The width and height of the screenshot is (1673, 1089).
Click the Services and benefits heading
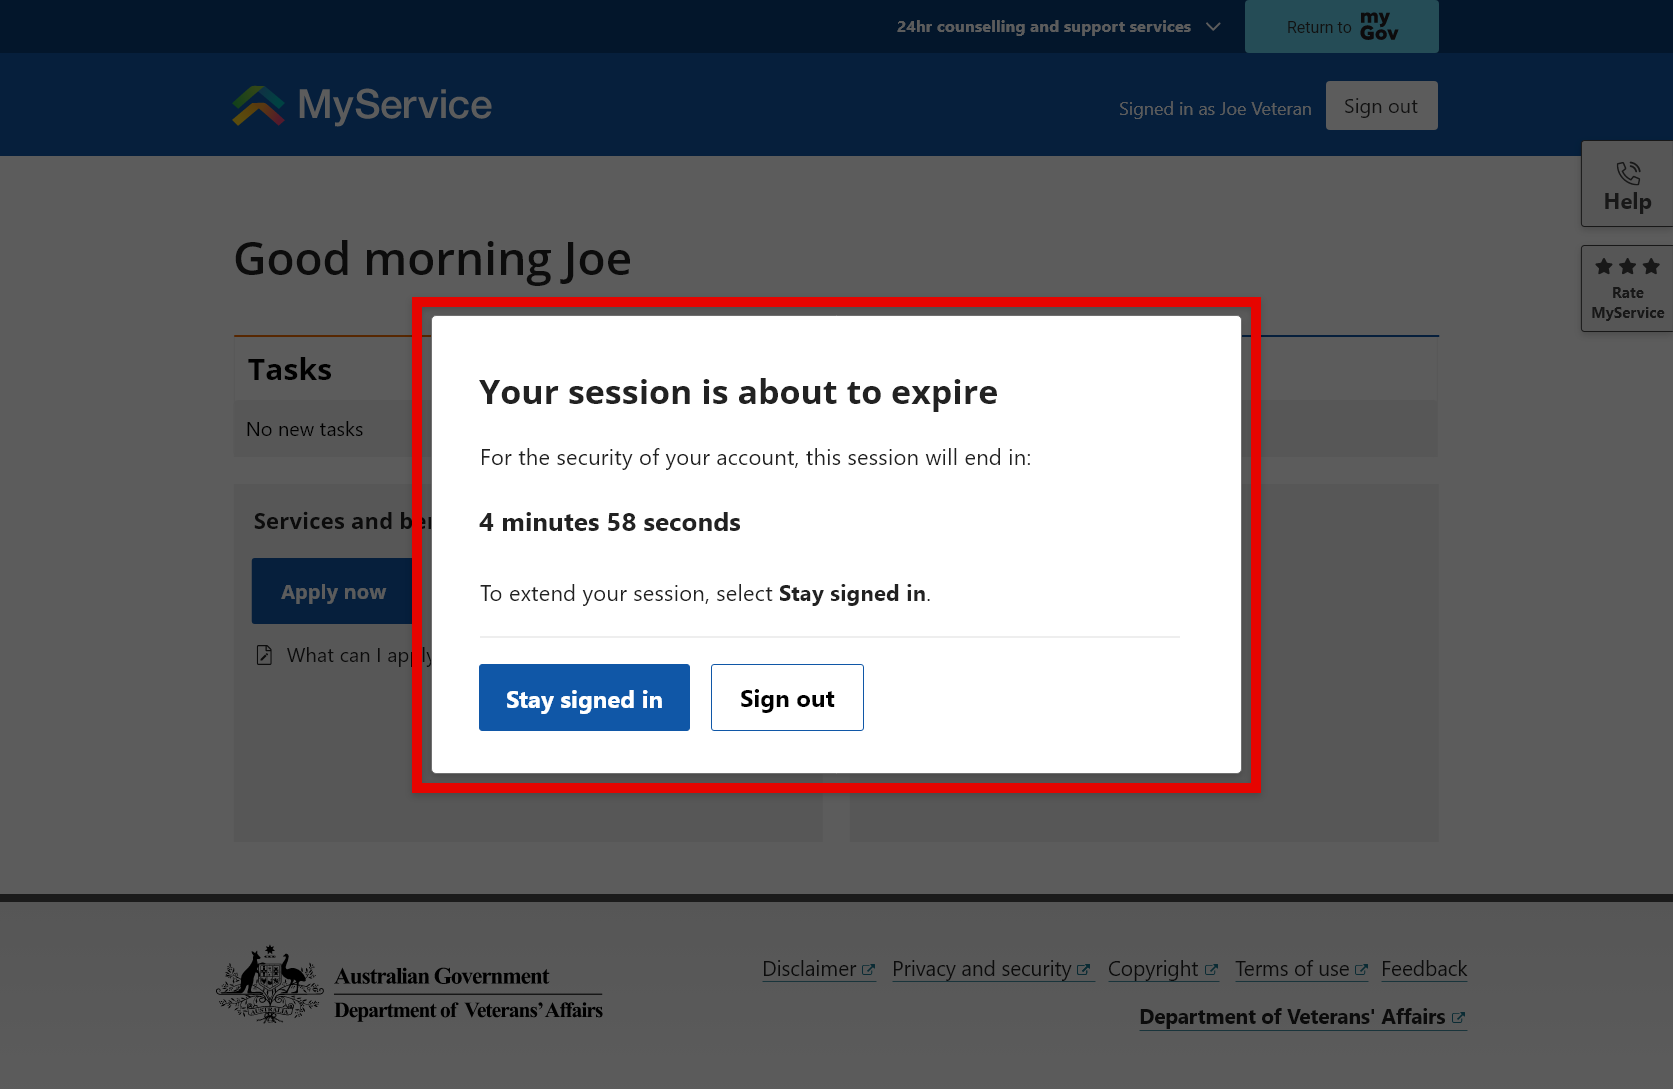click(x=343, y=521)
